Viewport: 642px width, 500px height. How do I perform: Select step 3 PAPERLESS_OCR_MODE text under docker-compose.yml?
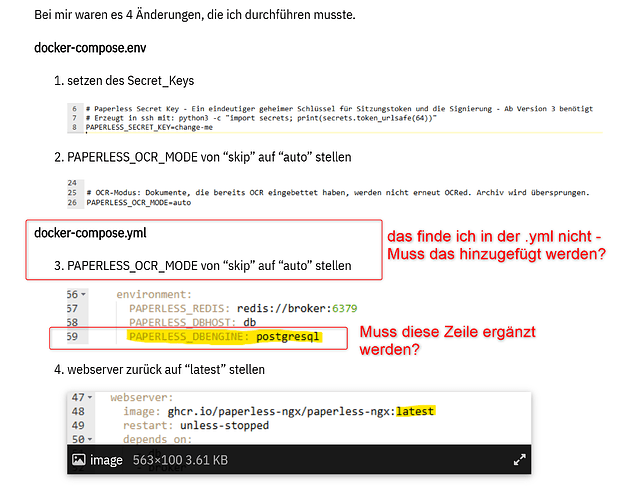(209, 266)
